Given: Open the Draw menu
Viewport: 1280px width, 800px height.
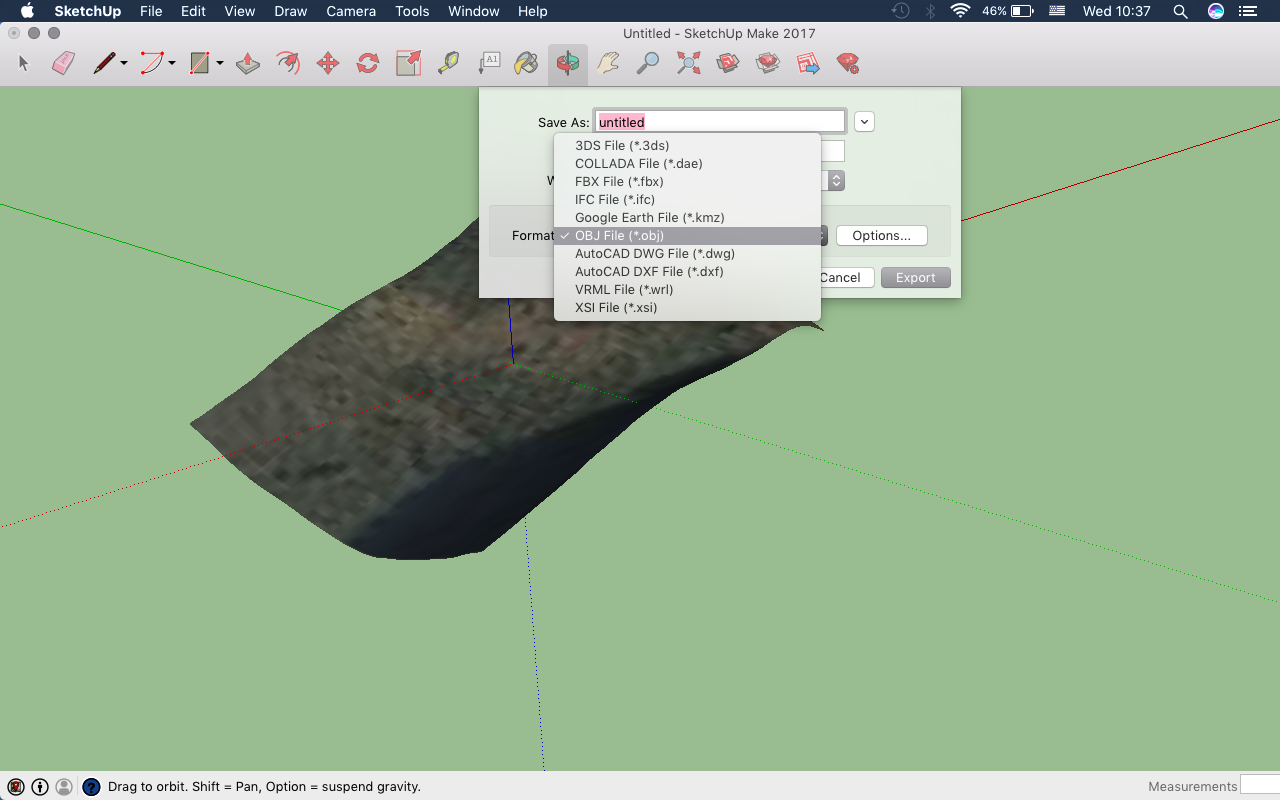Looking at the screenshot, I should (x=291, y=11).
